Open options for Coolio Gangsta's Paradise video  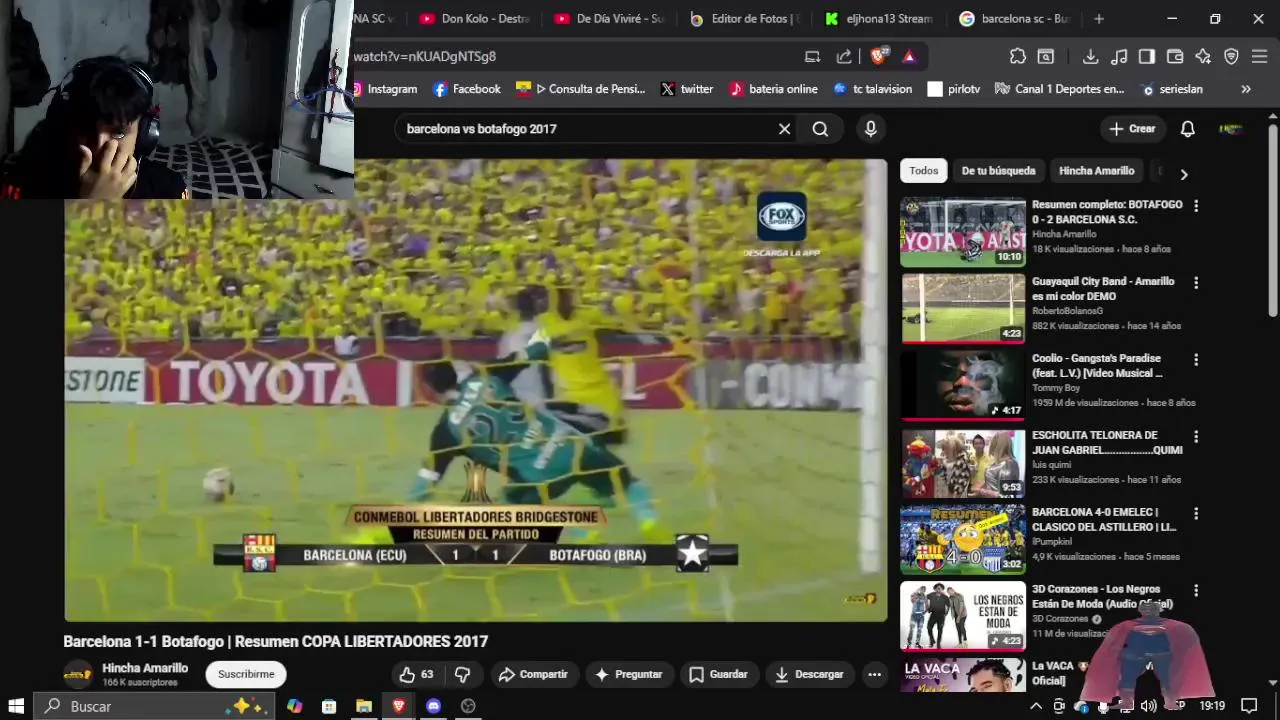[x=1196, y=359]
